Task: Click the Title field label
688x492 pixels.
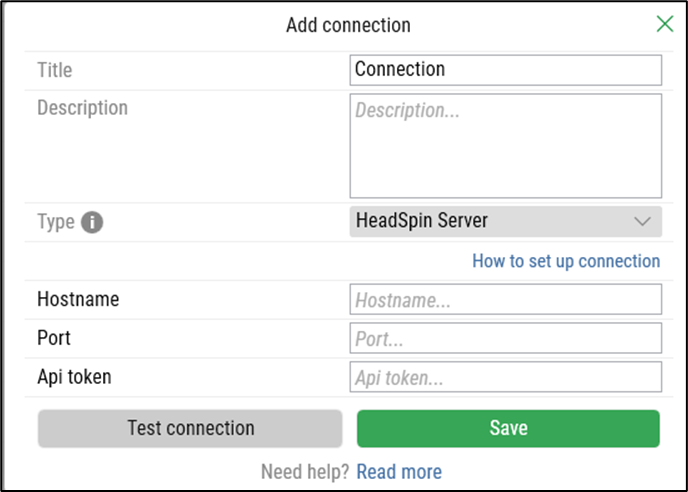Action: coord(55,70)
